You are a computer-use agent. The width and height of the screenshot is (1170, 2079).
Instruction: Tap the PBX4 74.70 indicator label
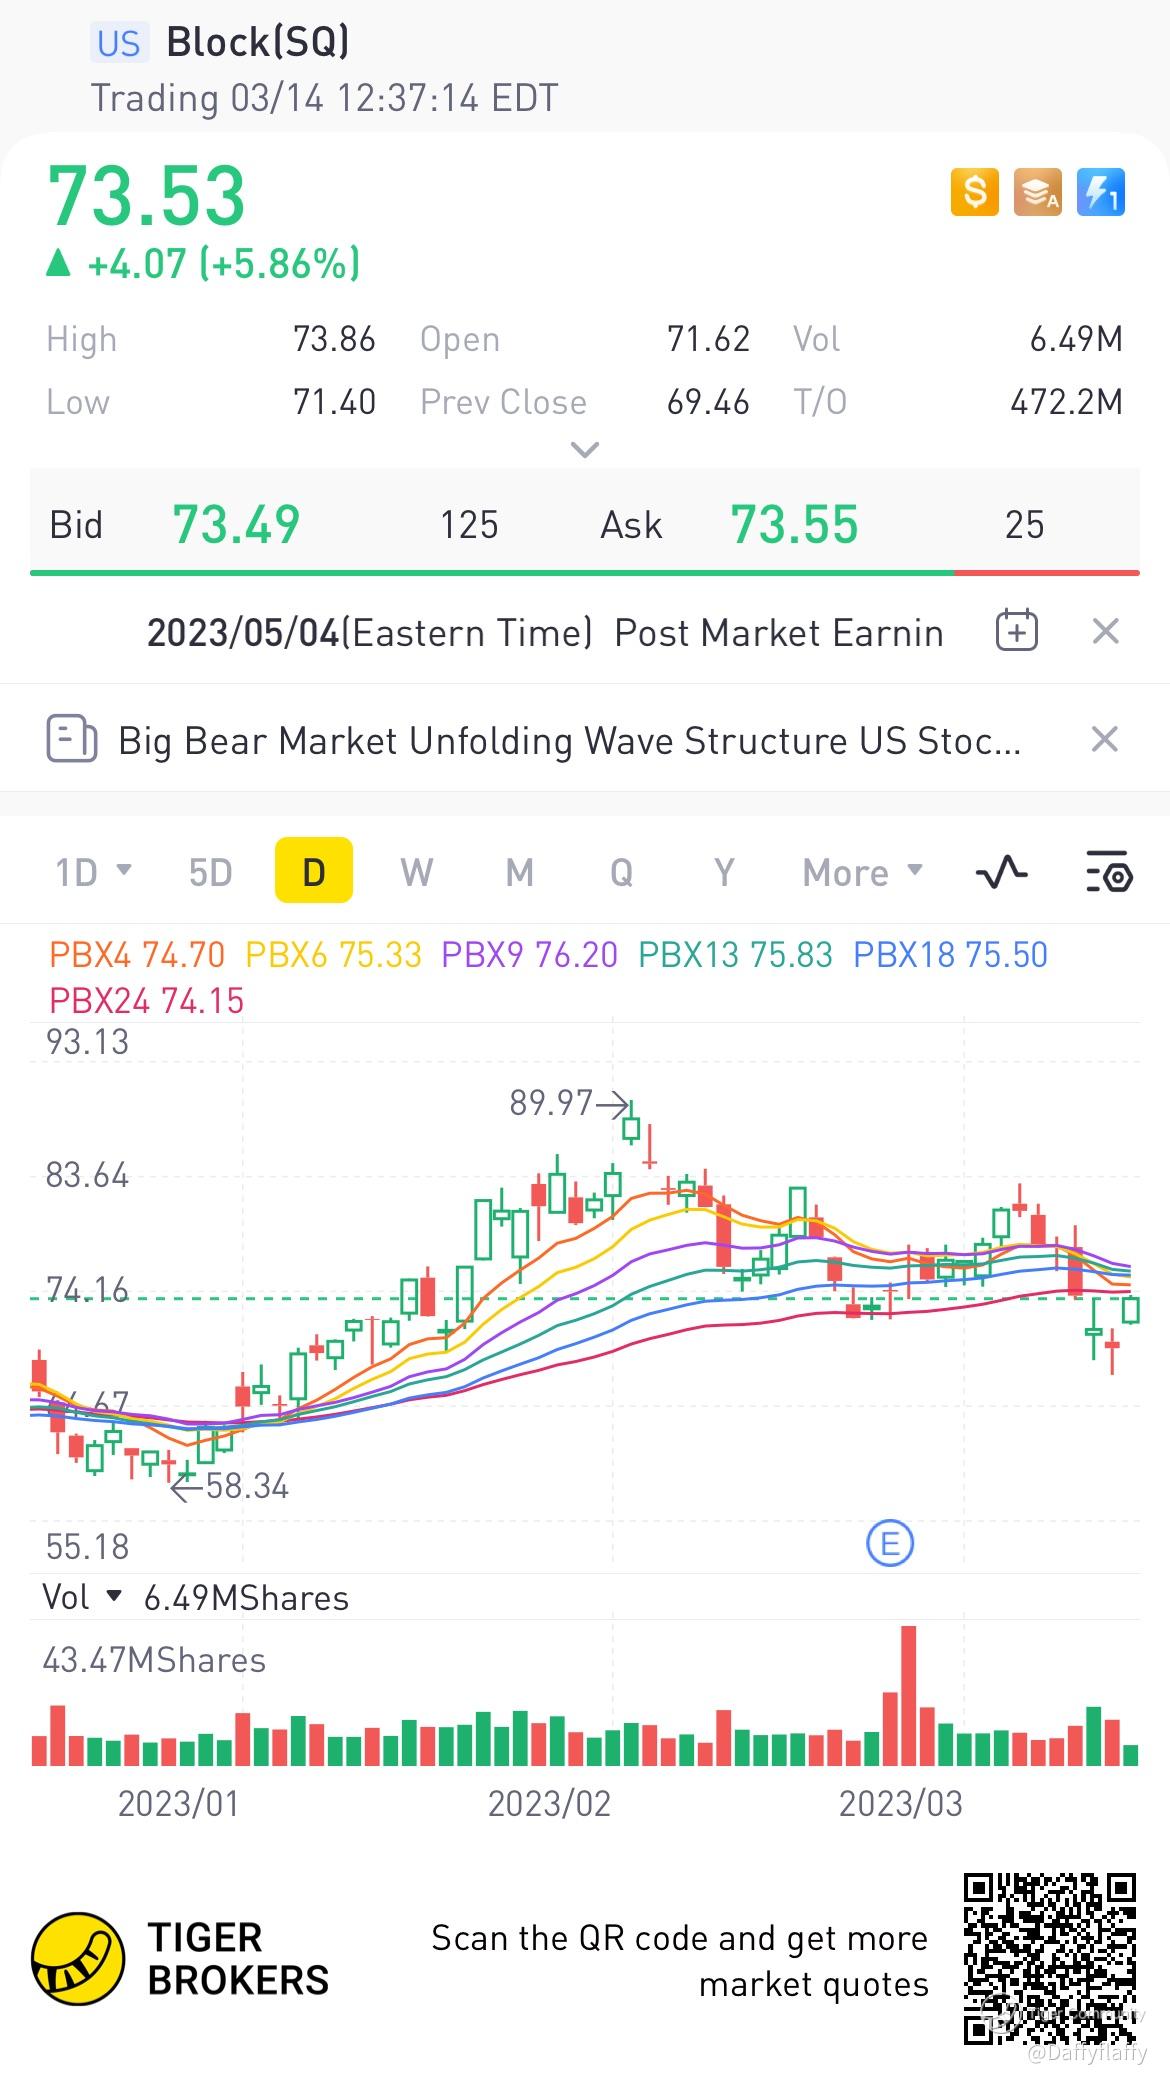pyautogui.click(x=137, y=955)
